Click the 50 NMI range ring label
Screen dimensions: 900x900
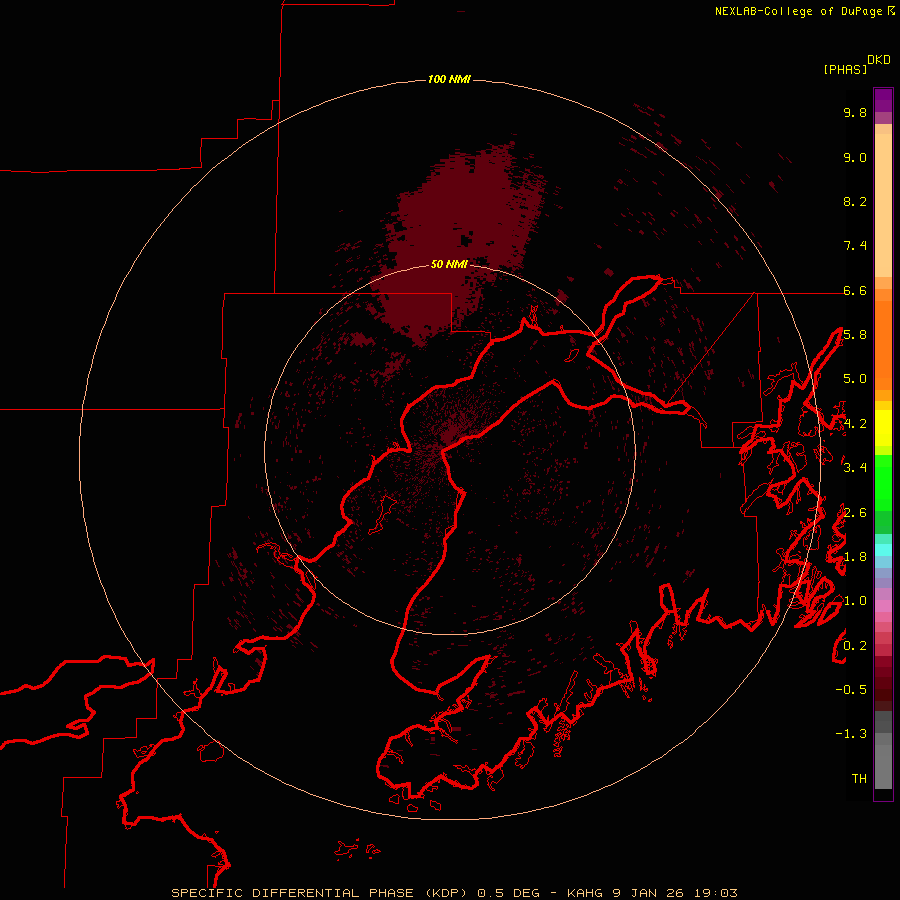coord(449,264)
